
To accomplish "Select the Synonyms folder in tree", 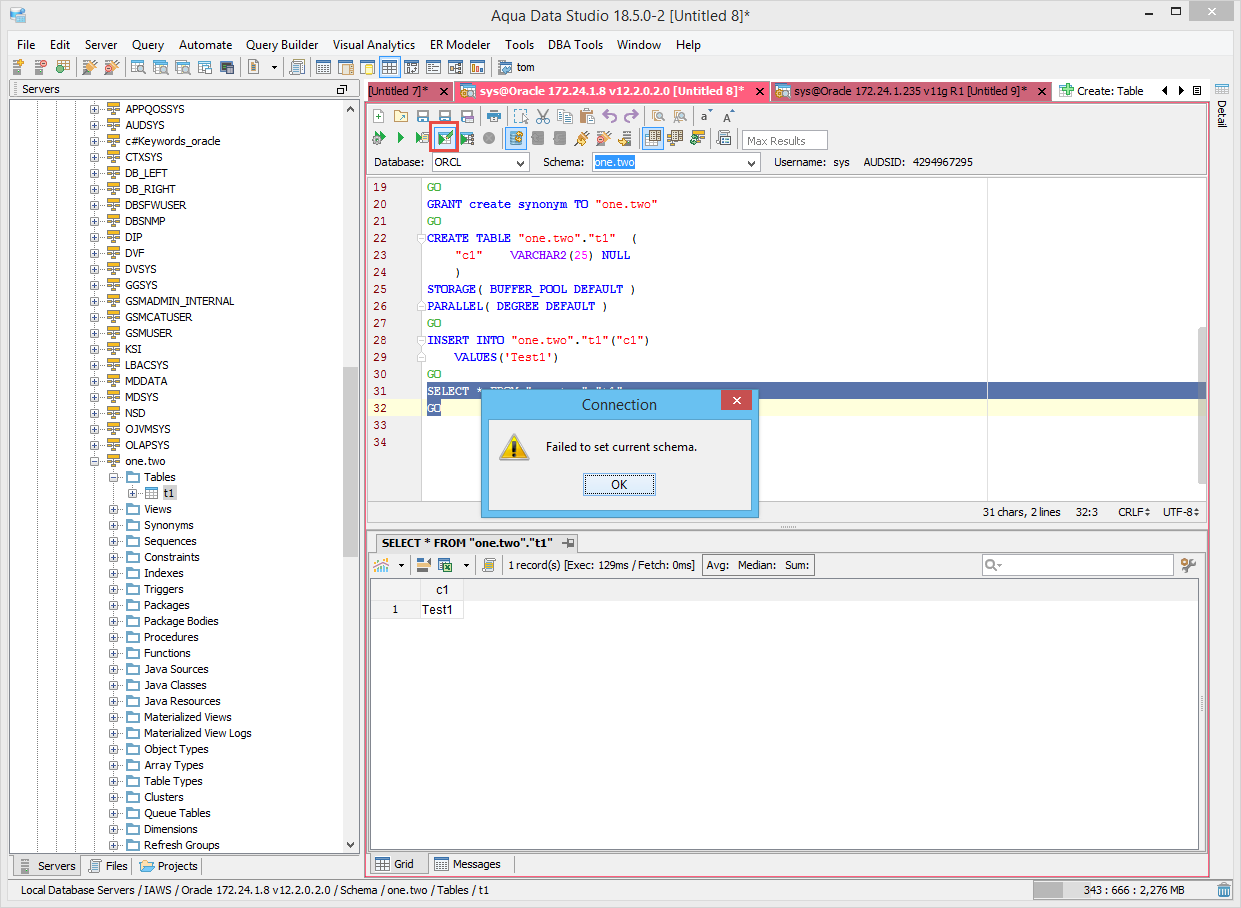I will click(168, 525).
